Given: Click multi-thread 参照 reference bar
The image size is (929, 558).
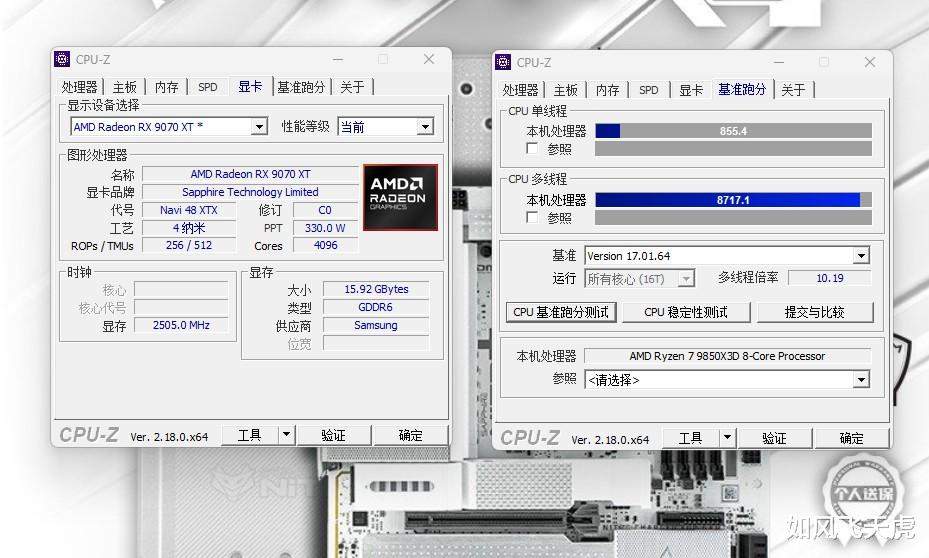Looking at the screenshot, I should [x=733, y=217].
